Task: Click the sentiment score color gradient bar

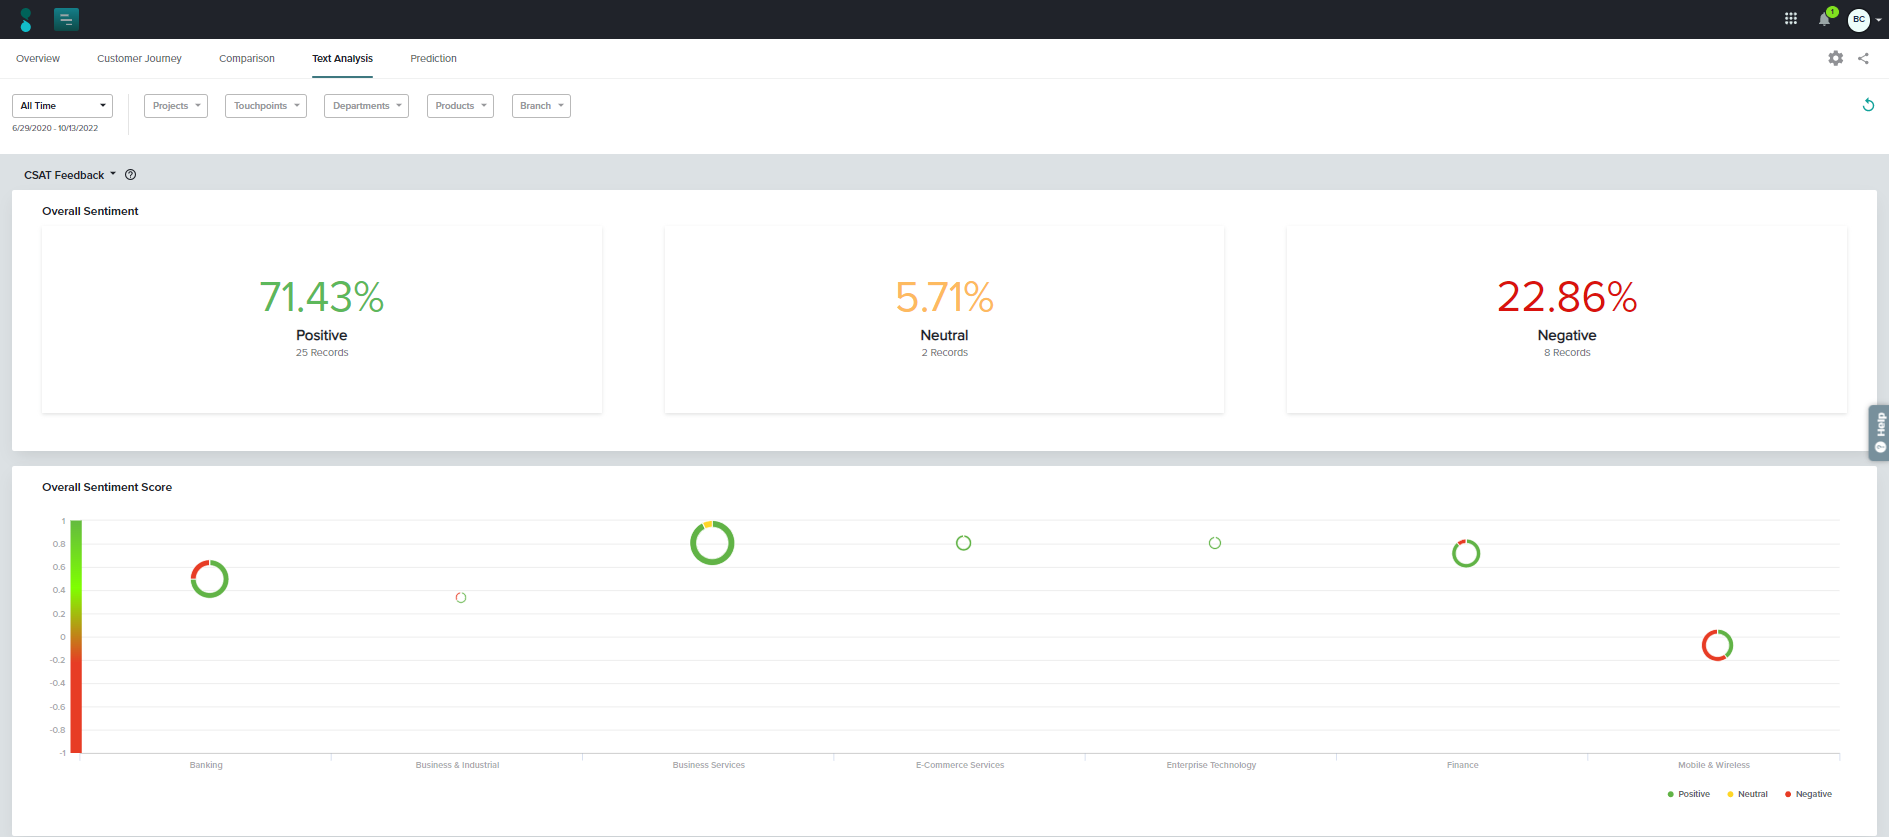Action: [x=76, y=636]
